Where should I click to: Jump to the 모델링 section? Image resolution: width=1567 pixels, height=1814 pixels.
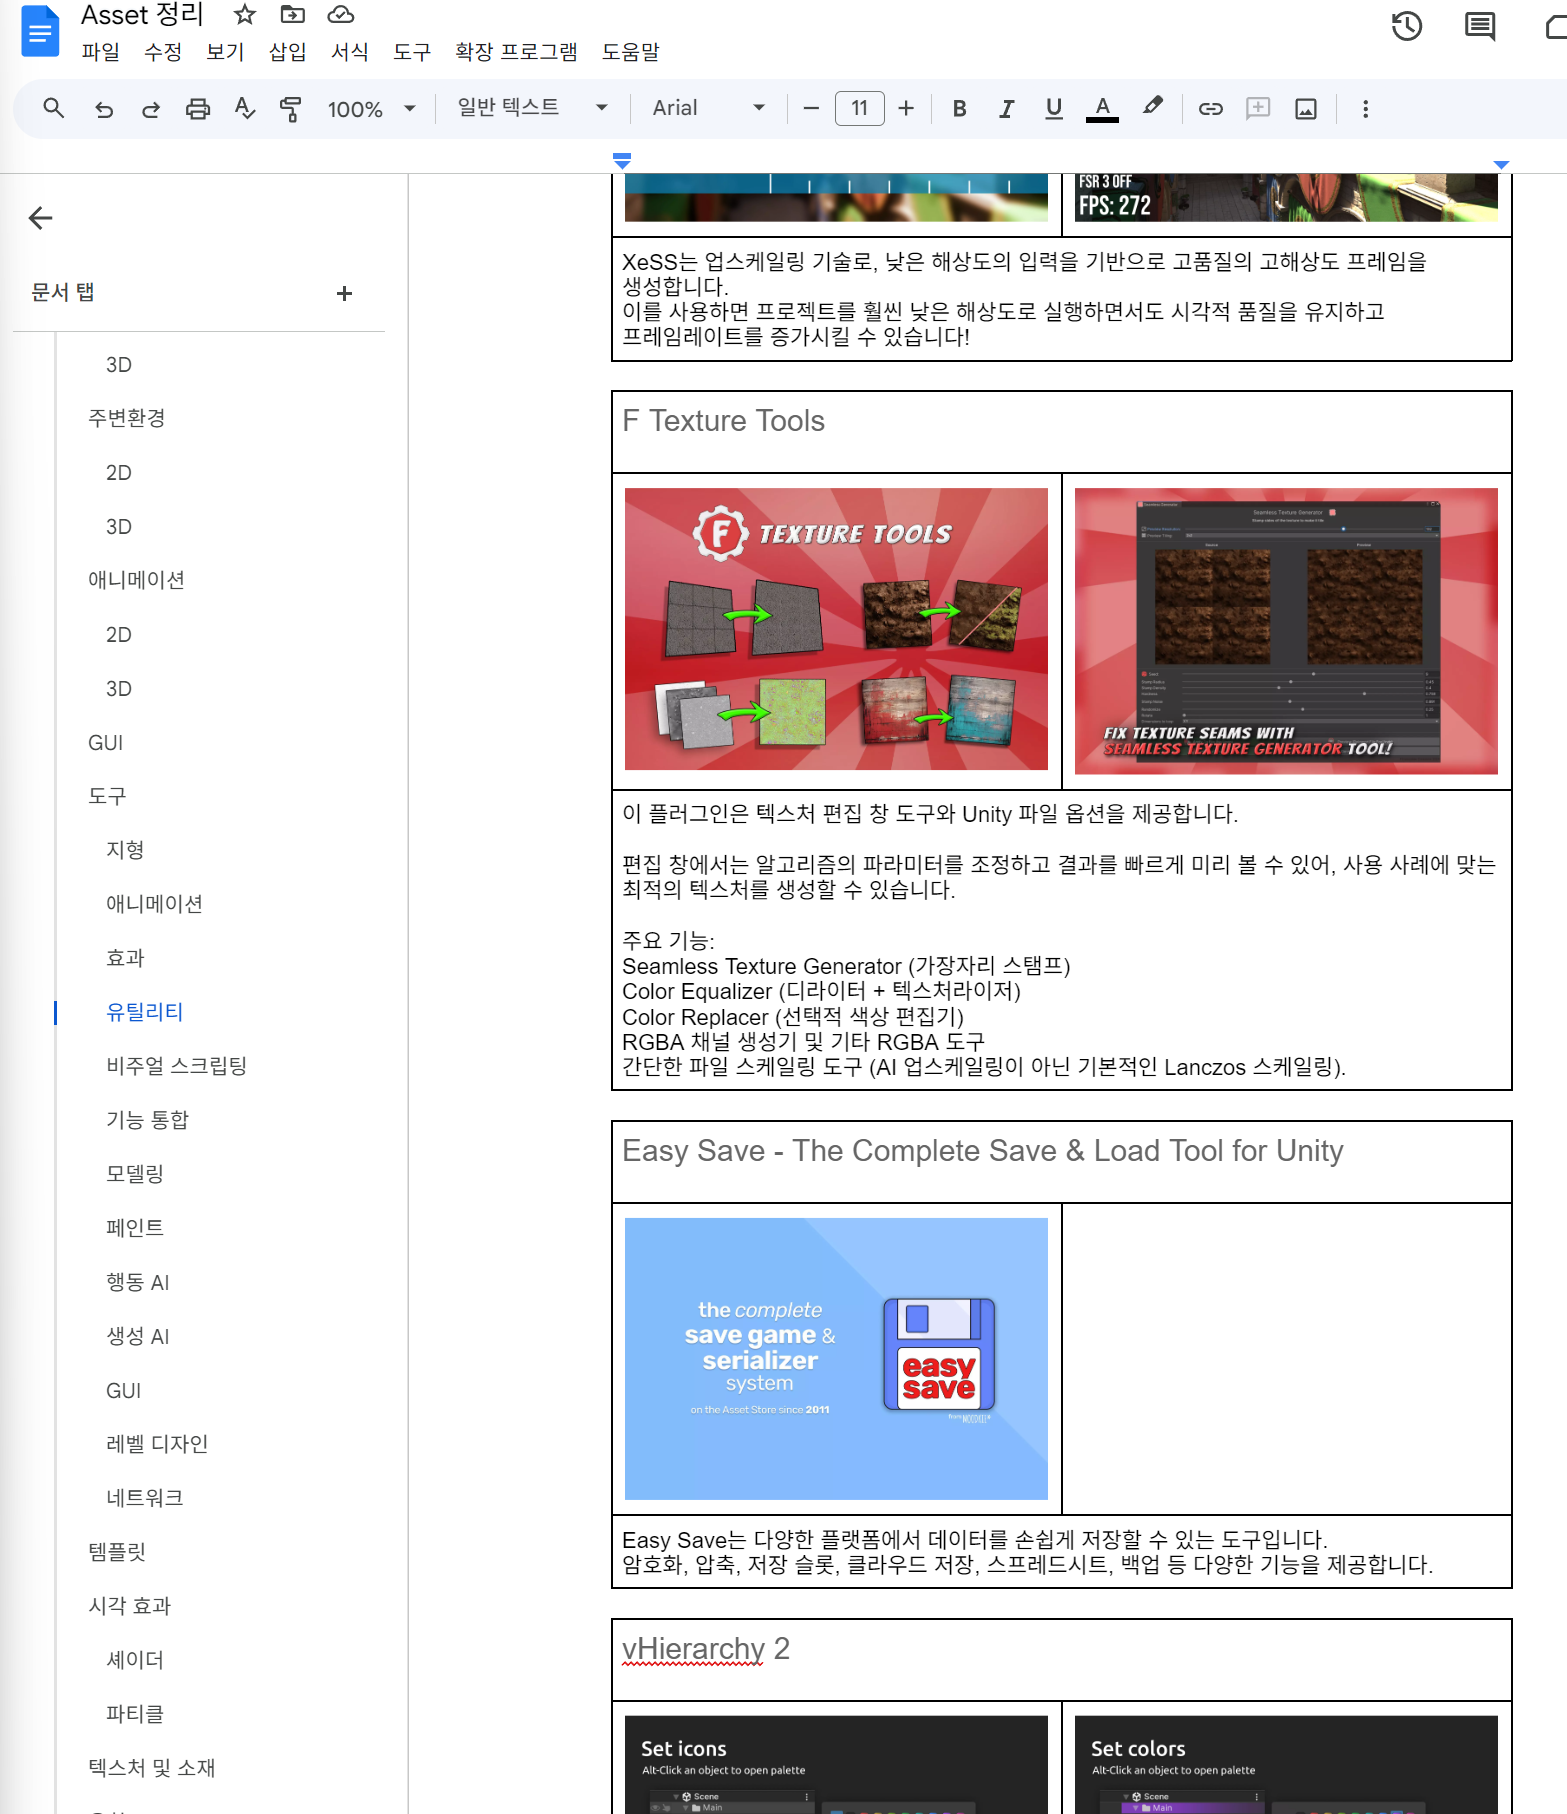135,1174
